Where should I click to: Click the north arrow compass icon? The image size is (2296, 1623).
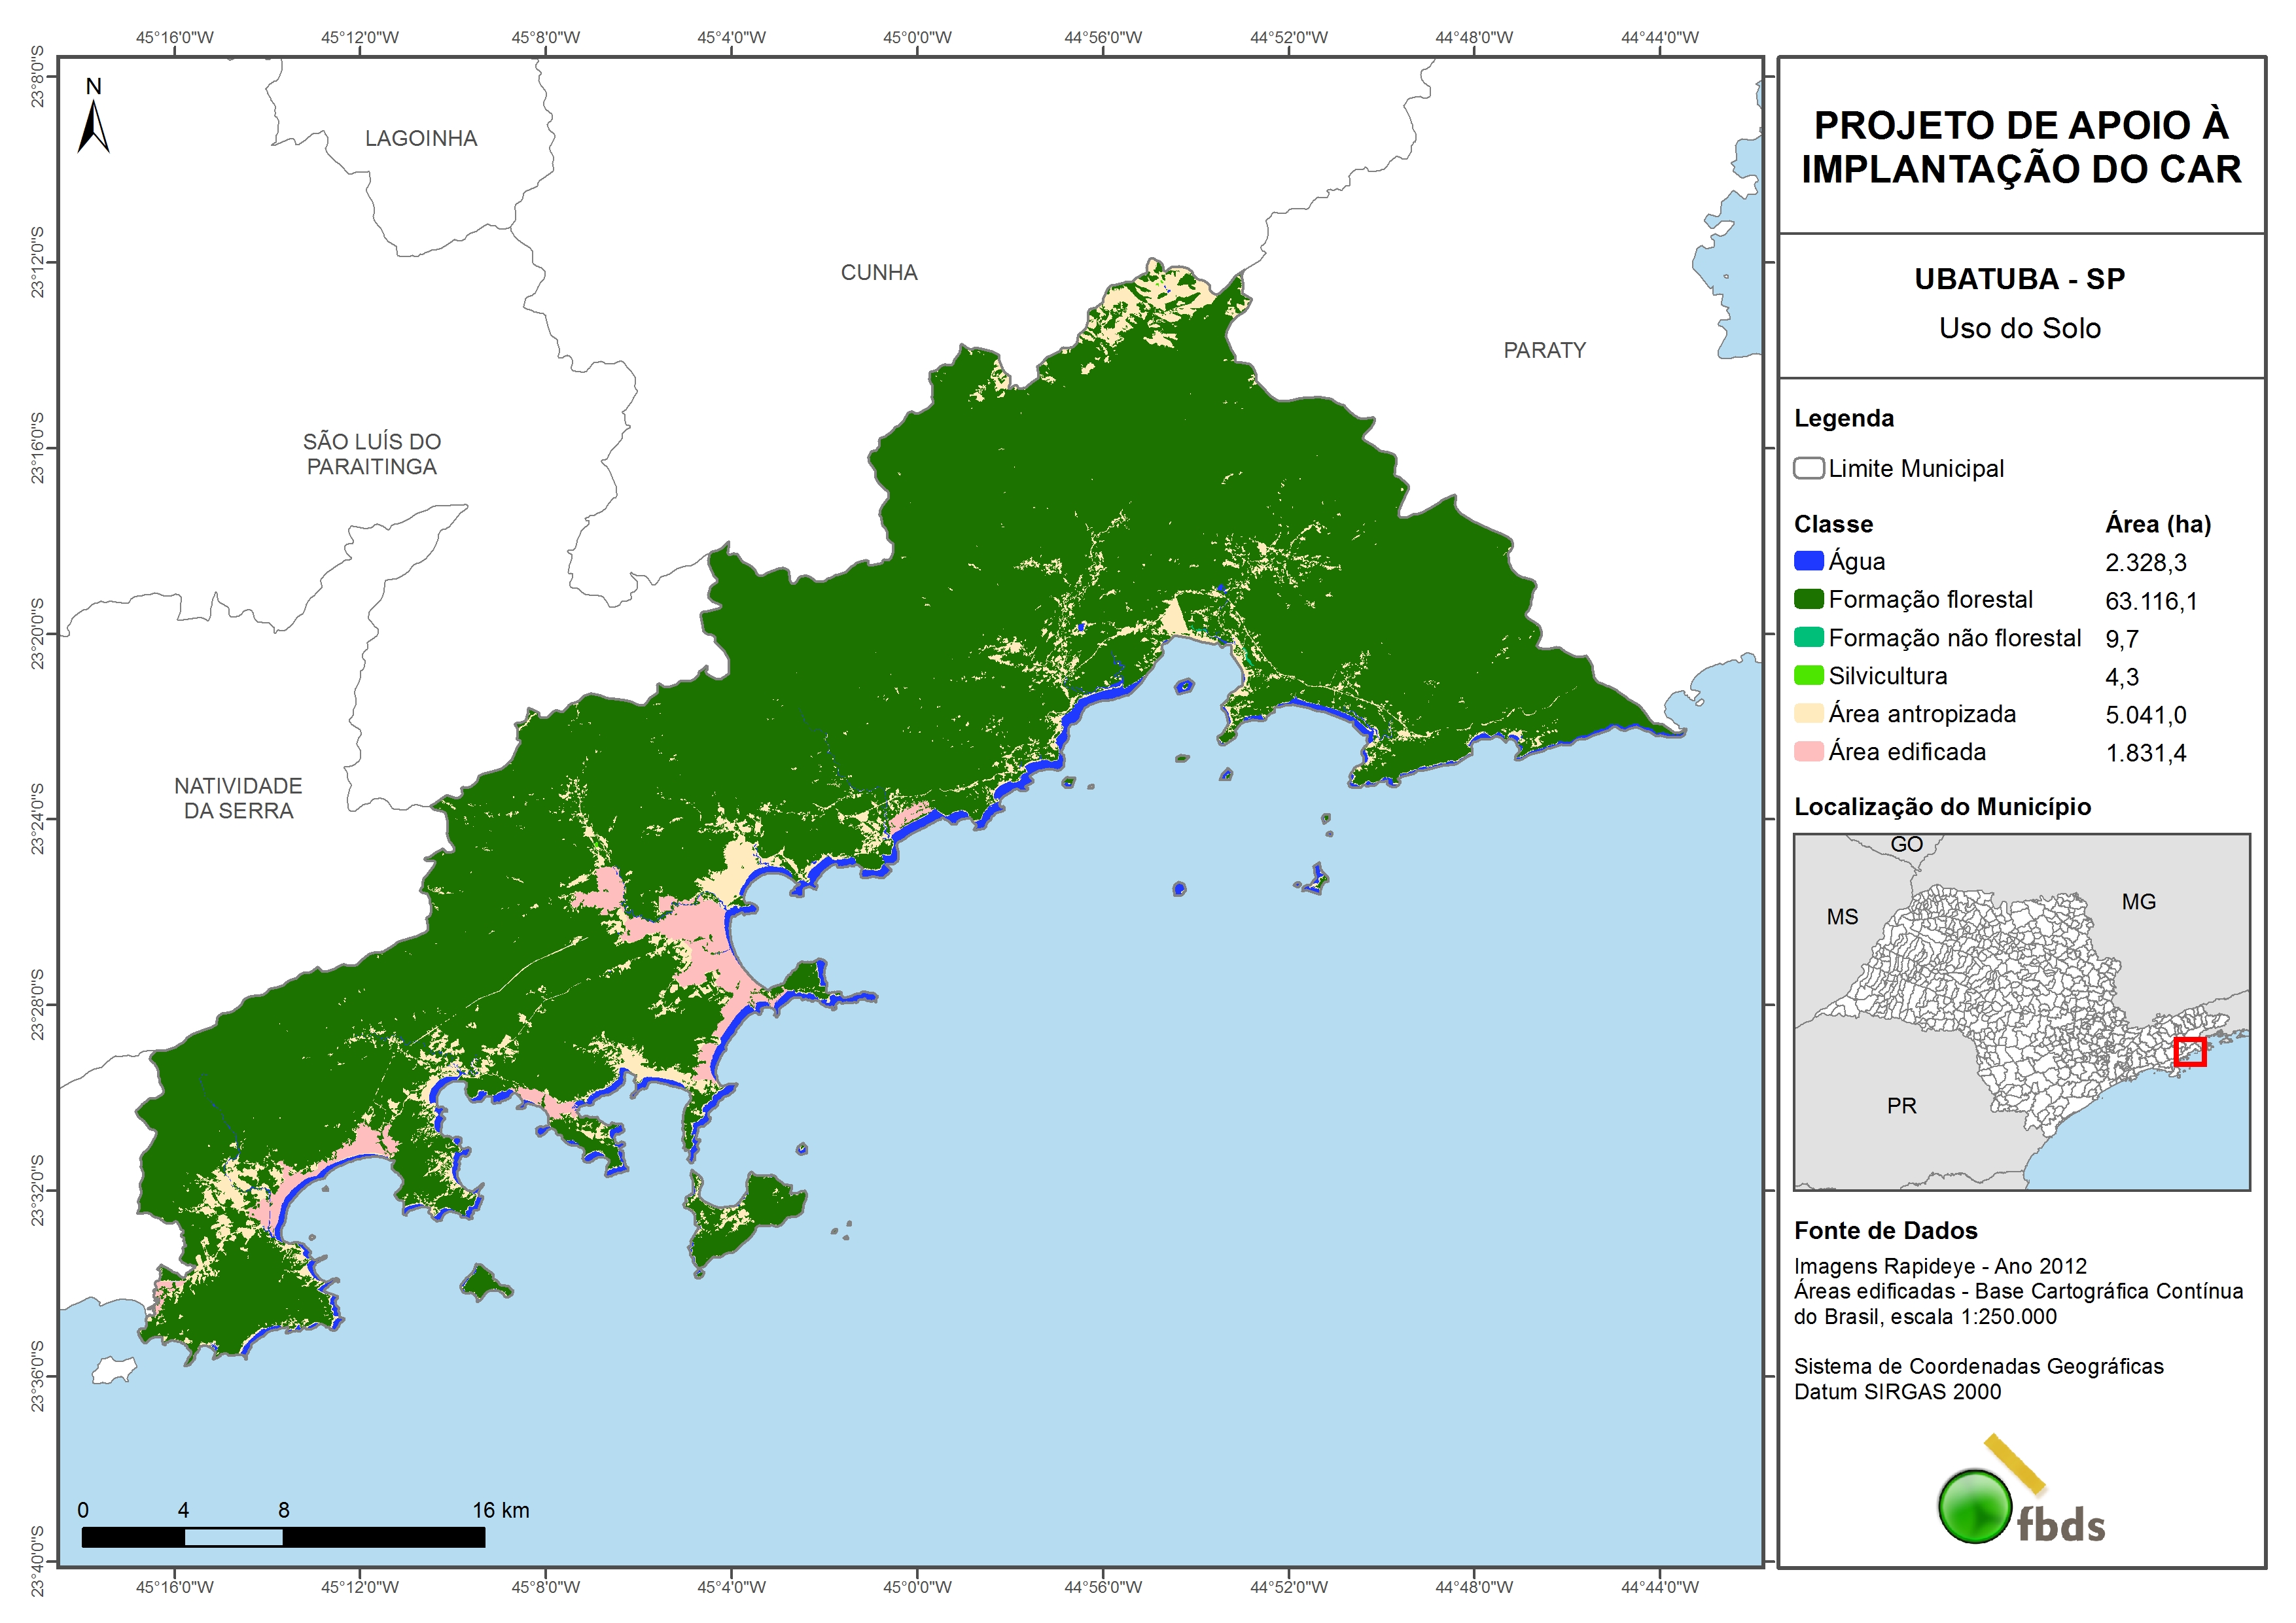click(94, 128)
